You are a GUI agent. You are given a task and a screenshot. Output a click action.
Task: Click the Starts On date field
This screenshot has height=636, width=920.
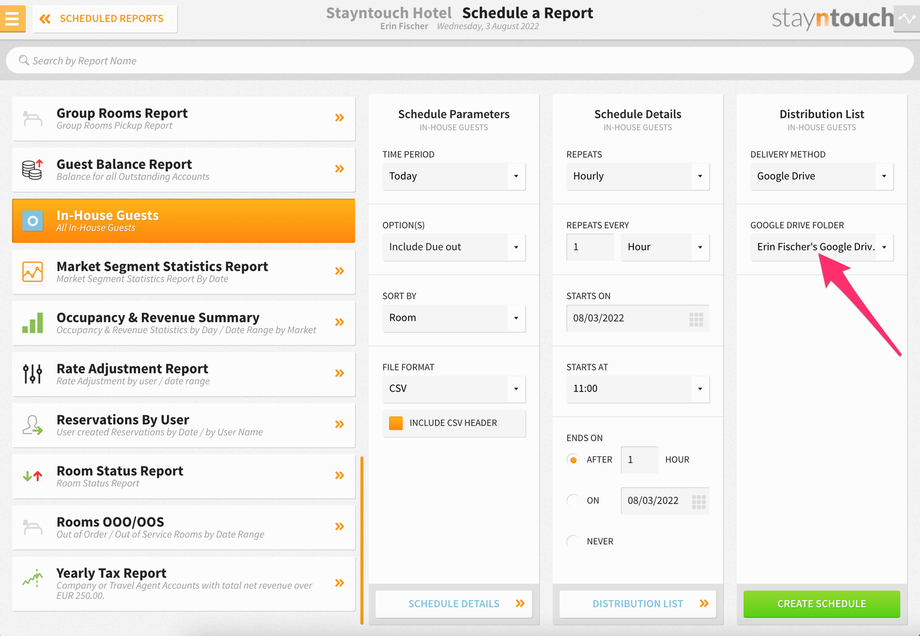[638, 318]
